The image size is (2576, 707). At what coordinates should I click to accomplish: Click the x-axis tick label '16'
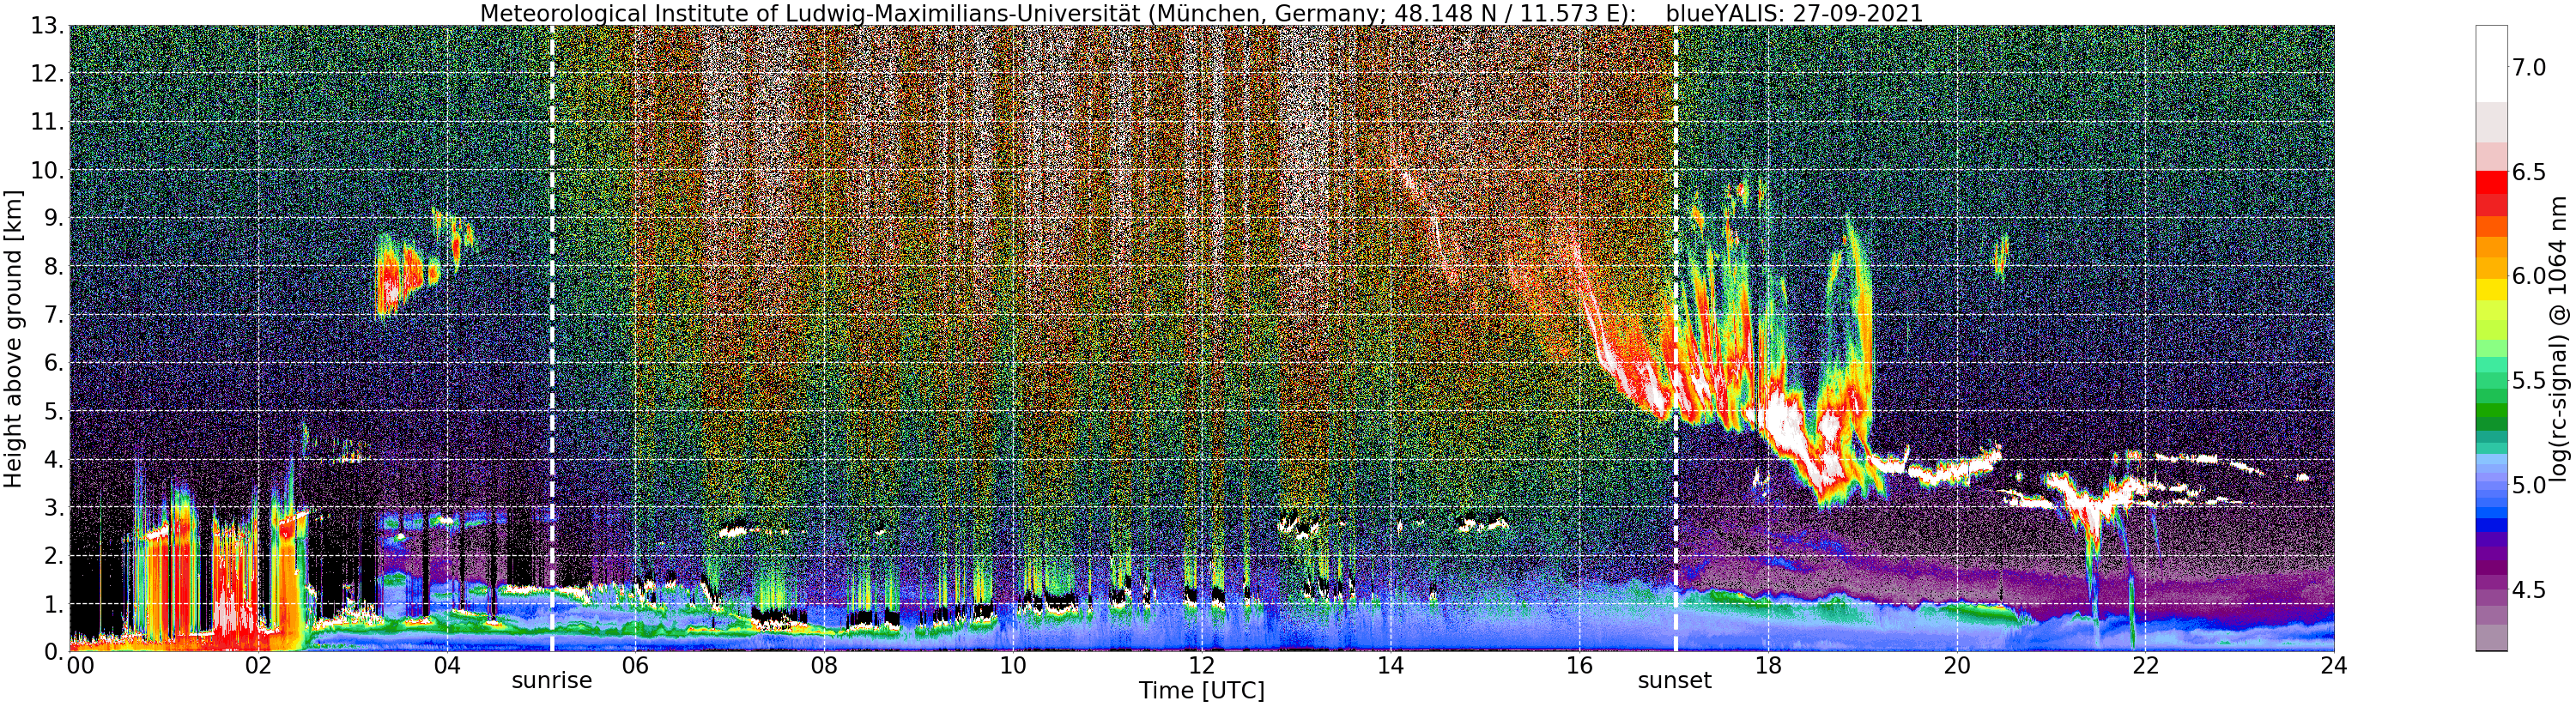click(1579, 666)
